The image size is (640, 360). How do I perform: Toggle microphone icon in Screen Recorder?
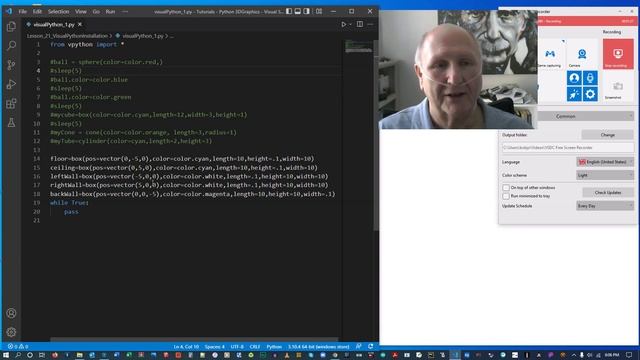[590, 78]
